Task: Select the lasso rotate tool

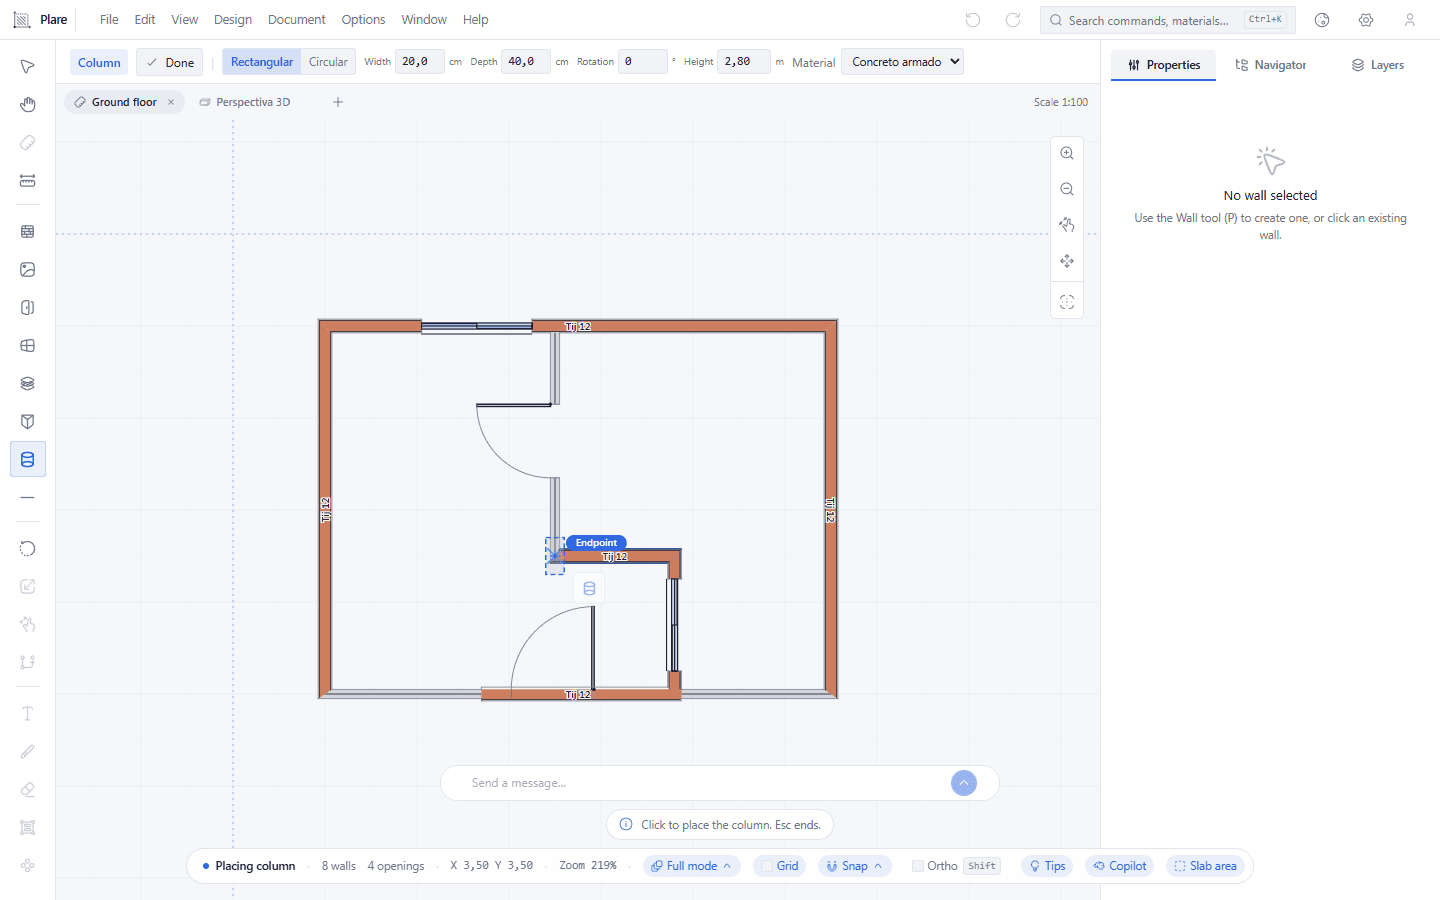Action: 28,548
